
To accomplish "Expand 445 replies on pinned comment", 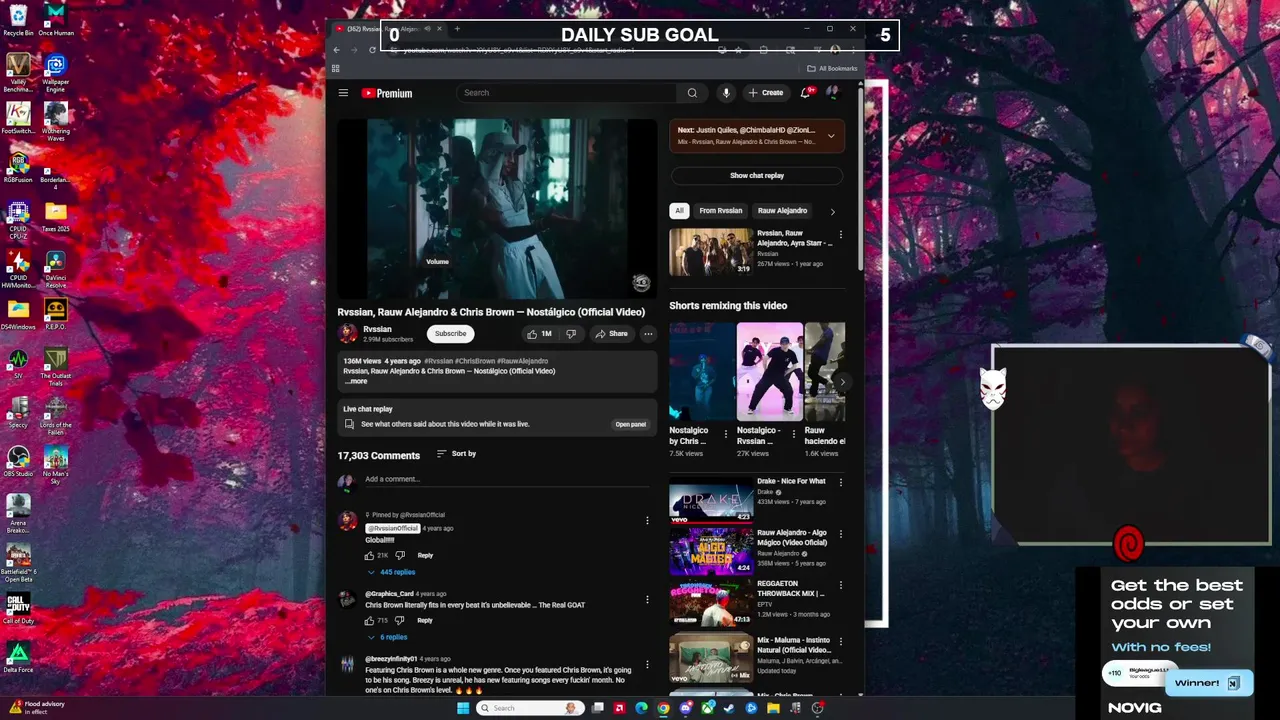I will tap(391, 572).
